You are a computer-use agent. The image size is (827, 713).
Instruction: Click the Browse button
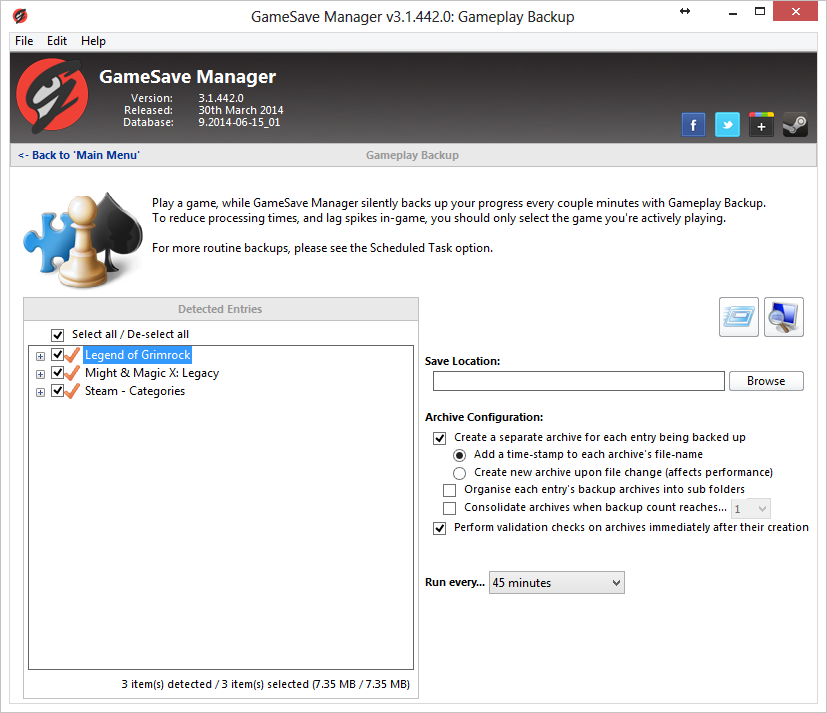[766, 381]
